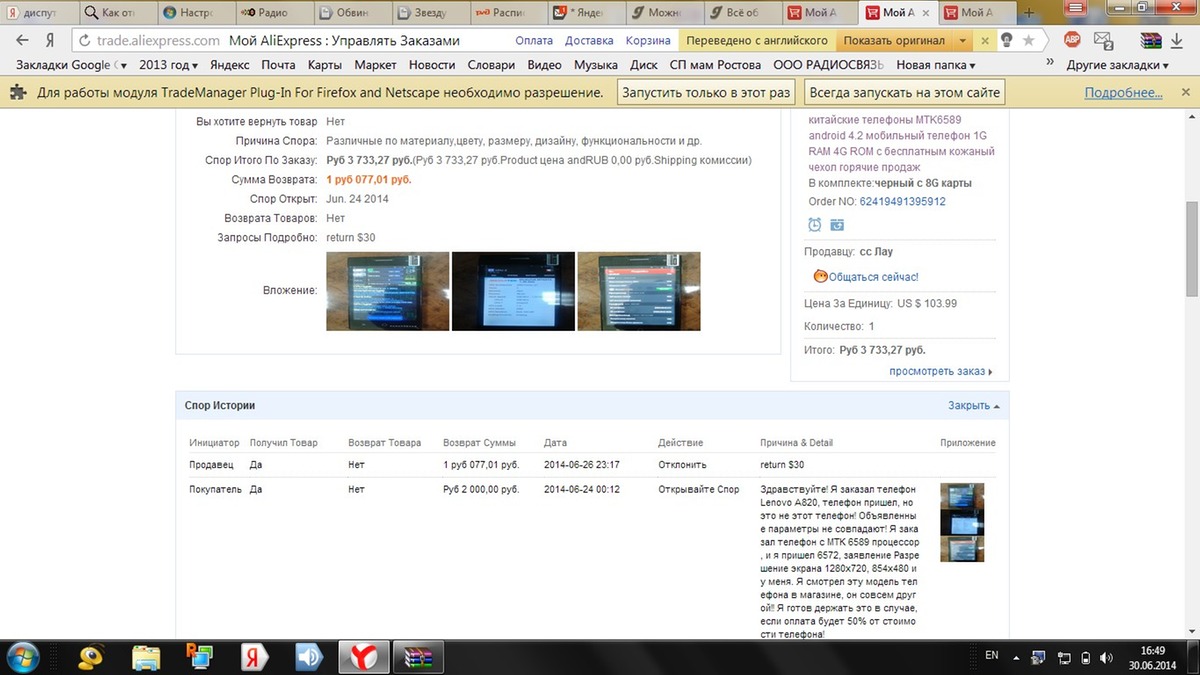
Task: Click the page vertical scrollbar thumb
Action: pos(1191,248)
